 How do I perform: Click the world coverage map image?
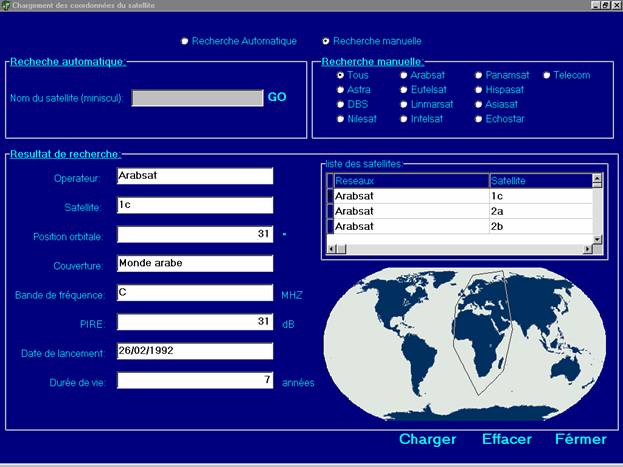[464, 344]
